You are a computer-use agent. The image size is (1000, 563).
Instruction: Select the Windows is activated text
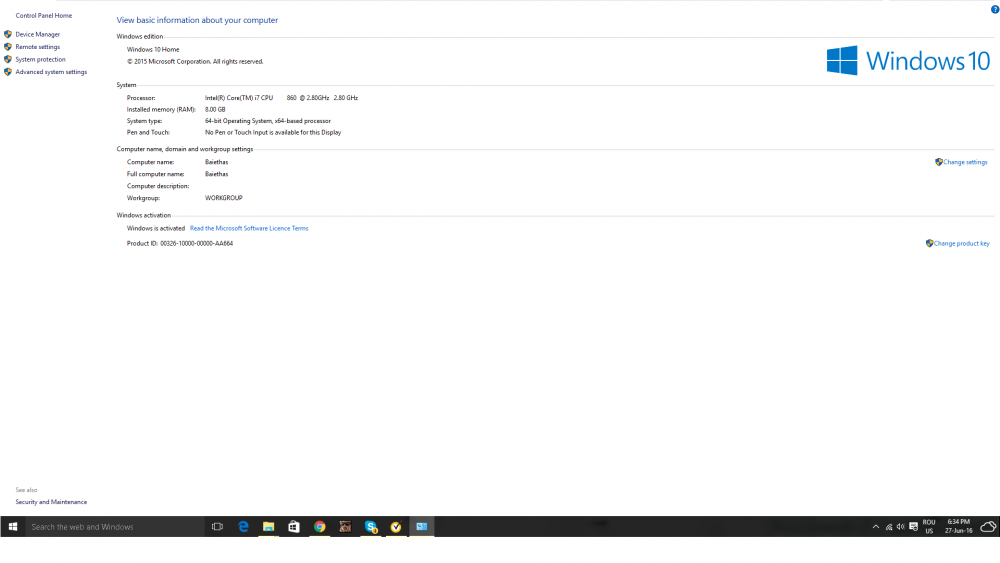[156, 228]
